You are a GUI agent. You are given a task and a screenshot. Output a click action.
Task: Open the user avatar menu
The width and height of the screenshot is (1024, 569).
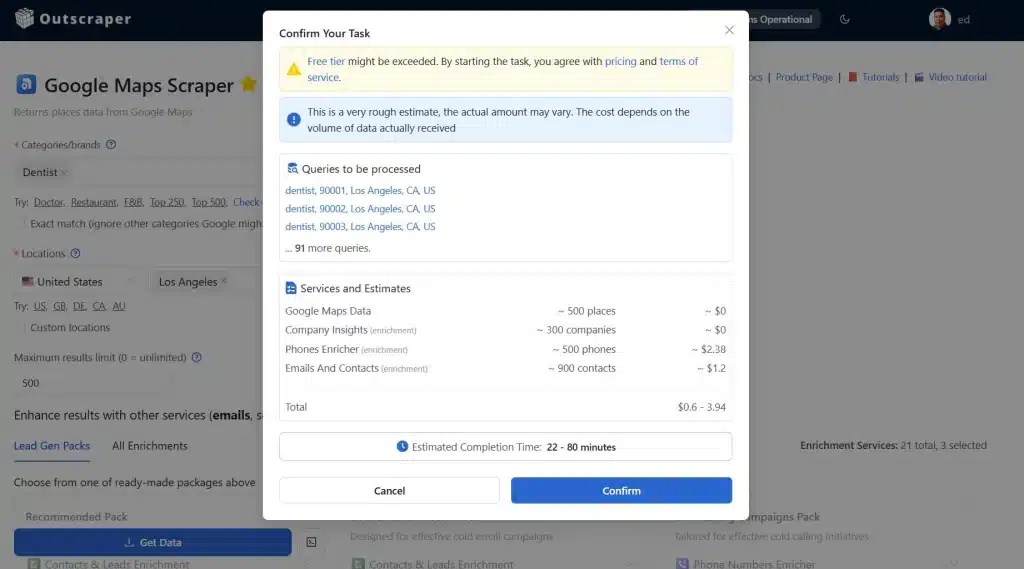point(940,19)
